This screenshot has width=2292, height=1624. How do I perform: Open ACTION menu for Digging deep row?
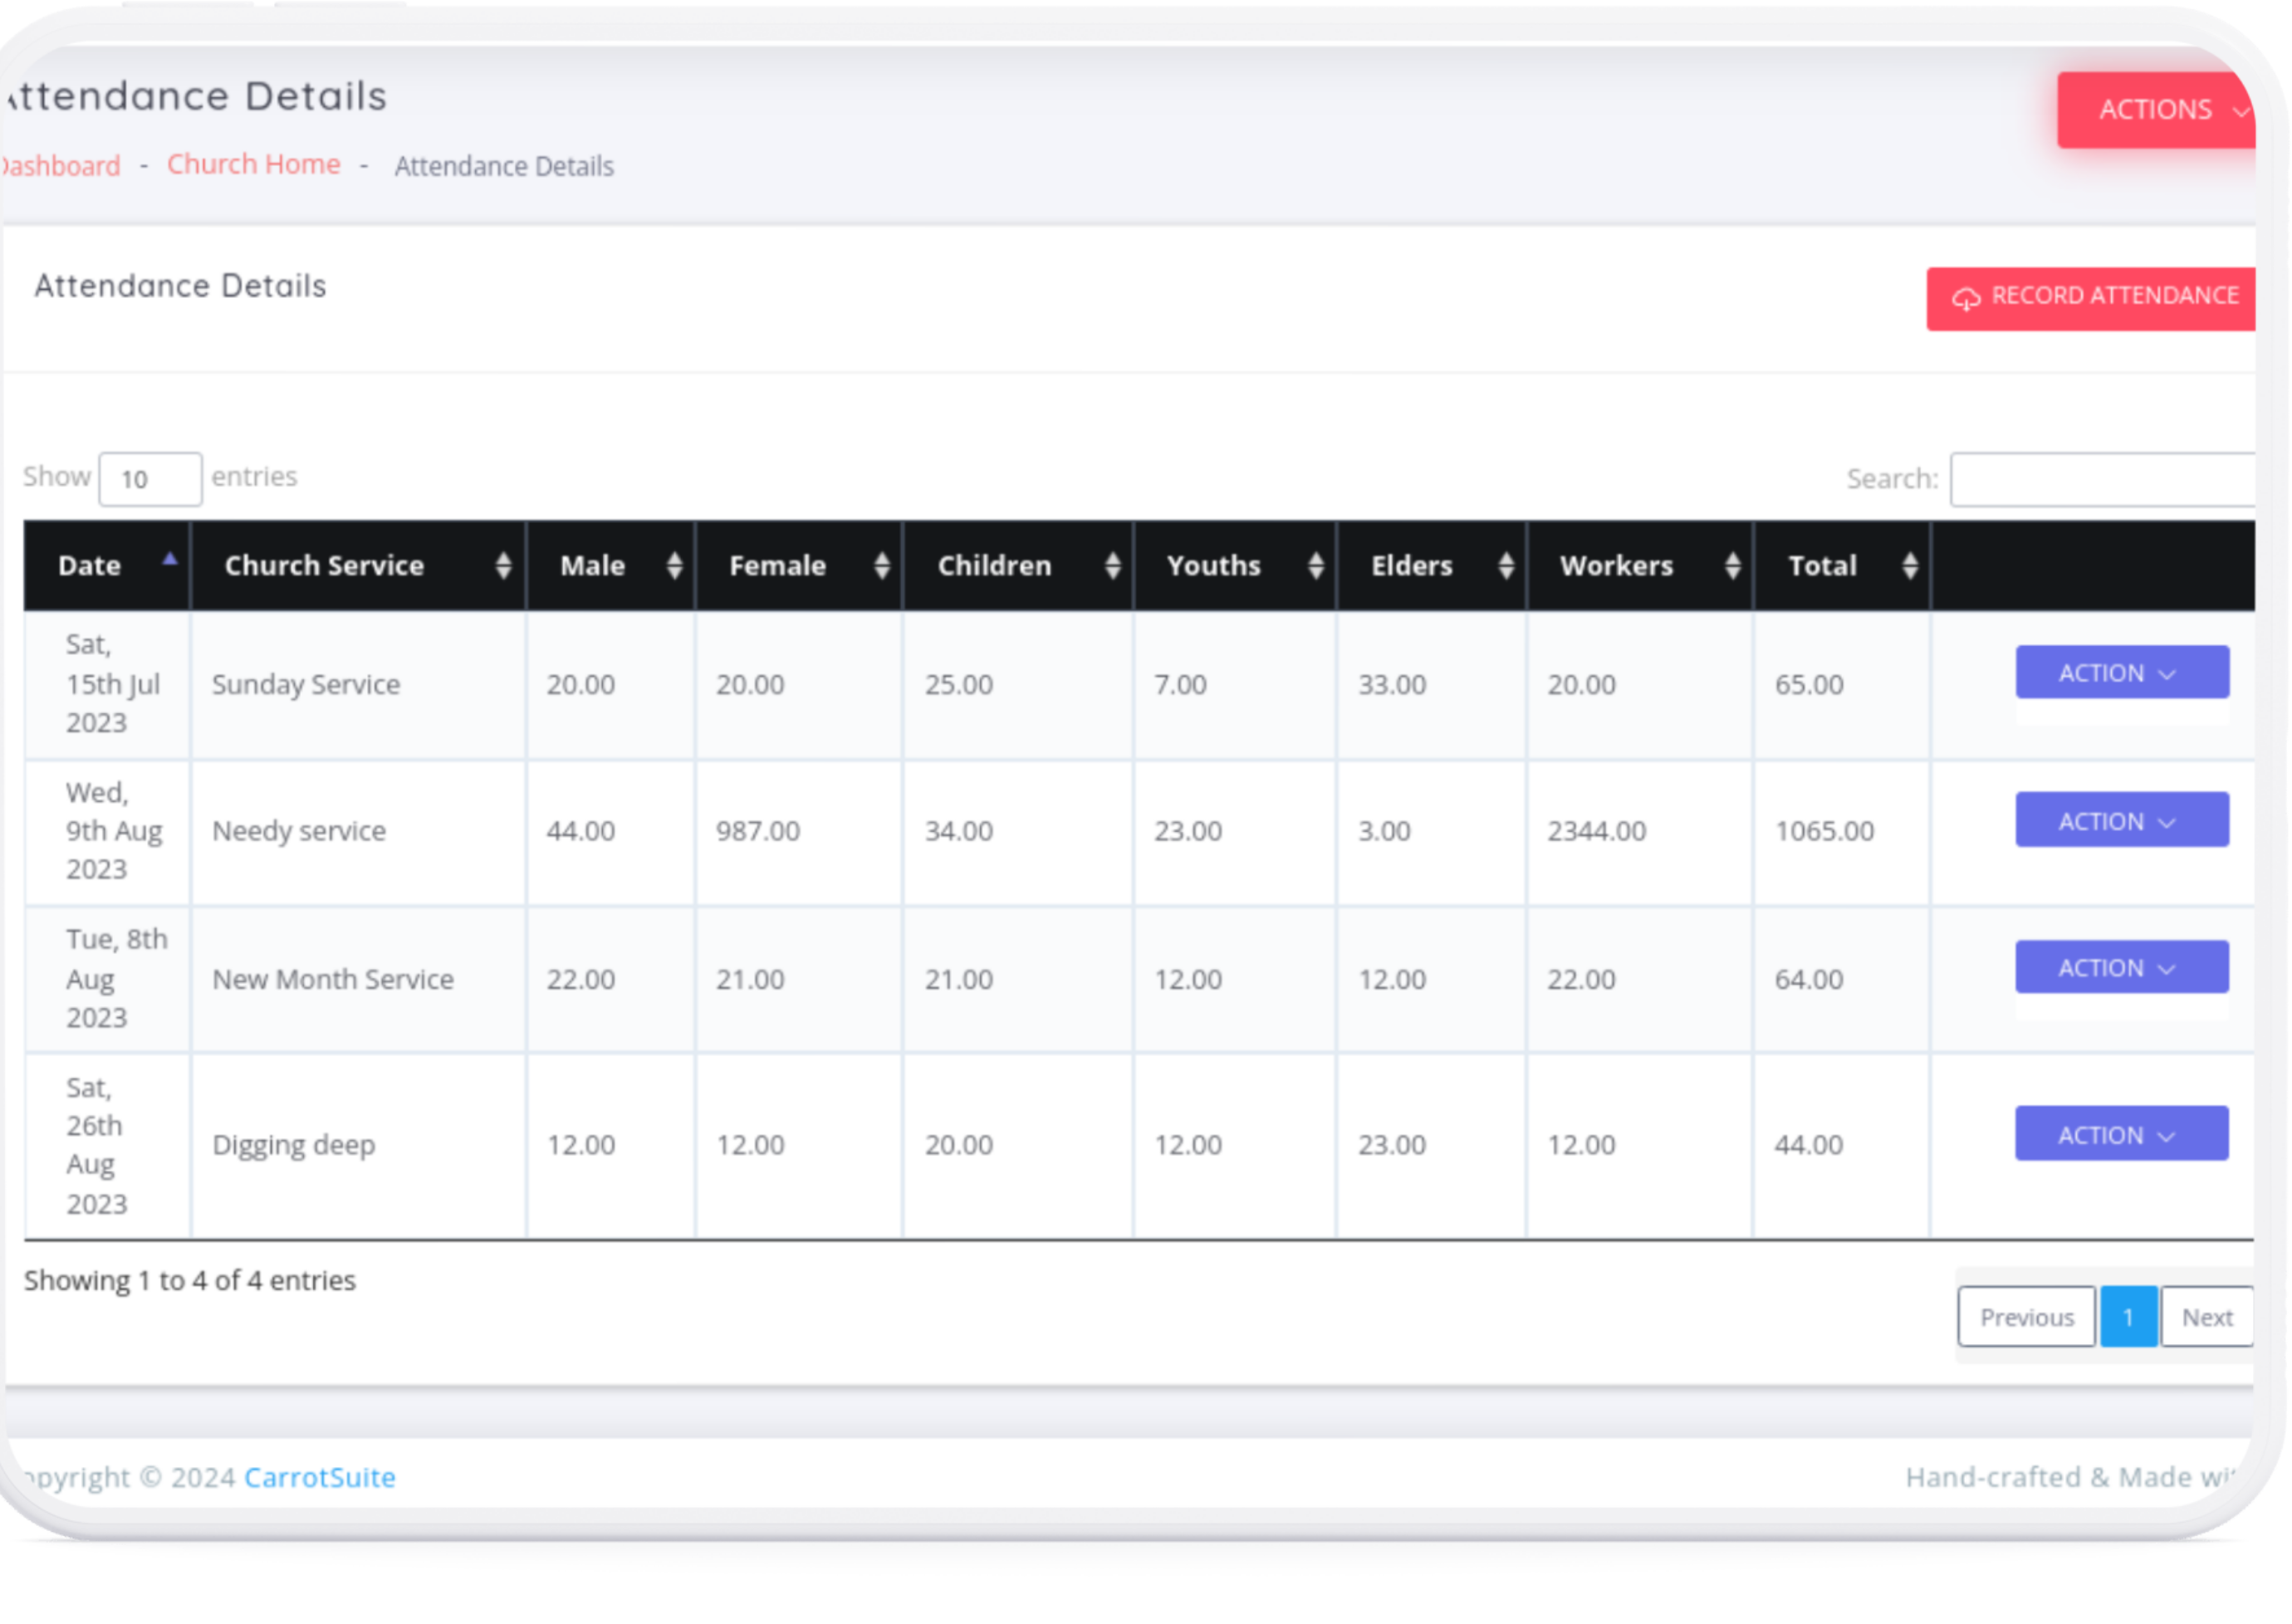(2120, 1135)
